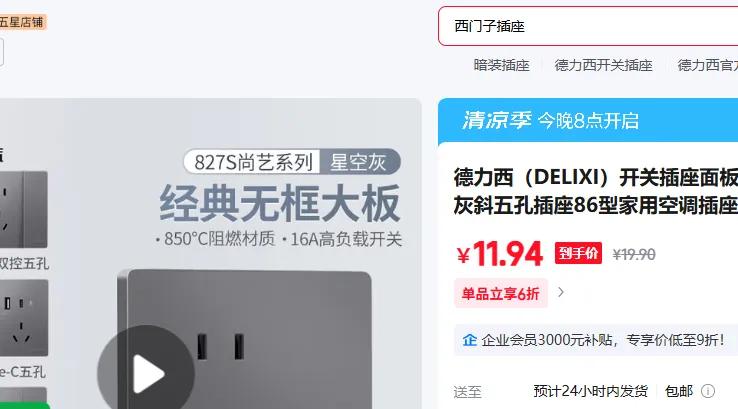Click the shipping info circle icon

[708, 391]
